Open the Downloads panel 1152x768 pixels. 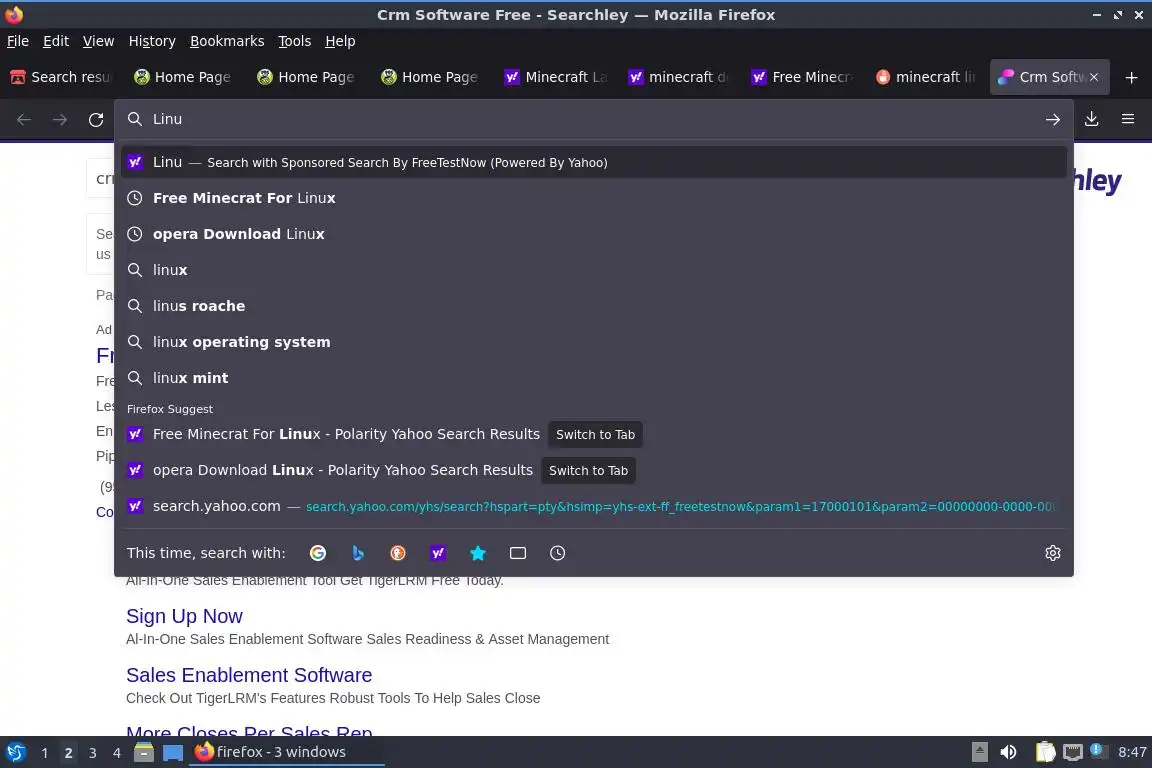[x=1091, y=119]
